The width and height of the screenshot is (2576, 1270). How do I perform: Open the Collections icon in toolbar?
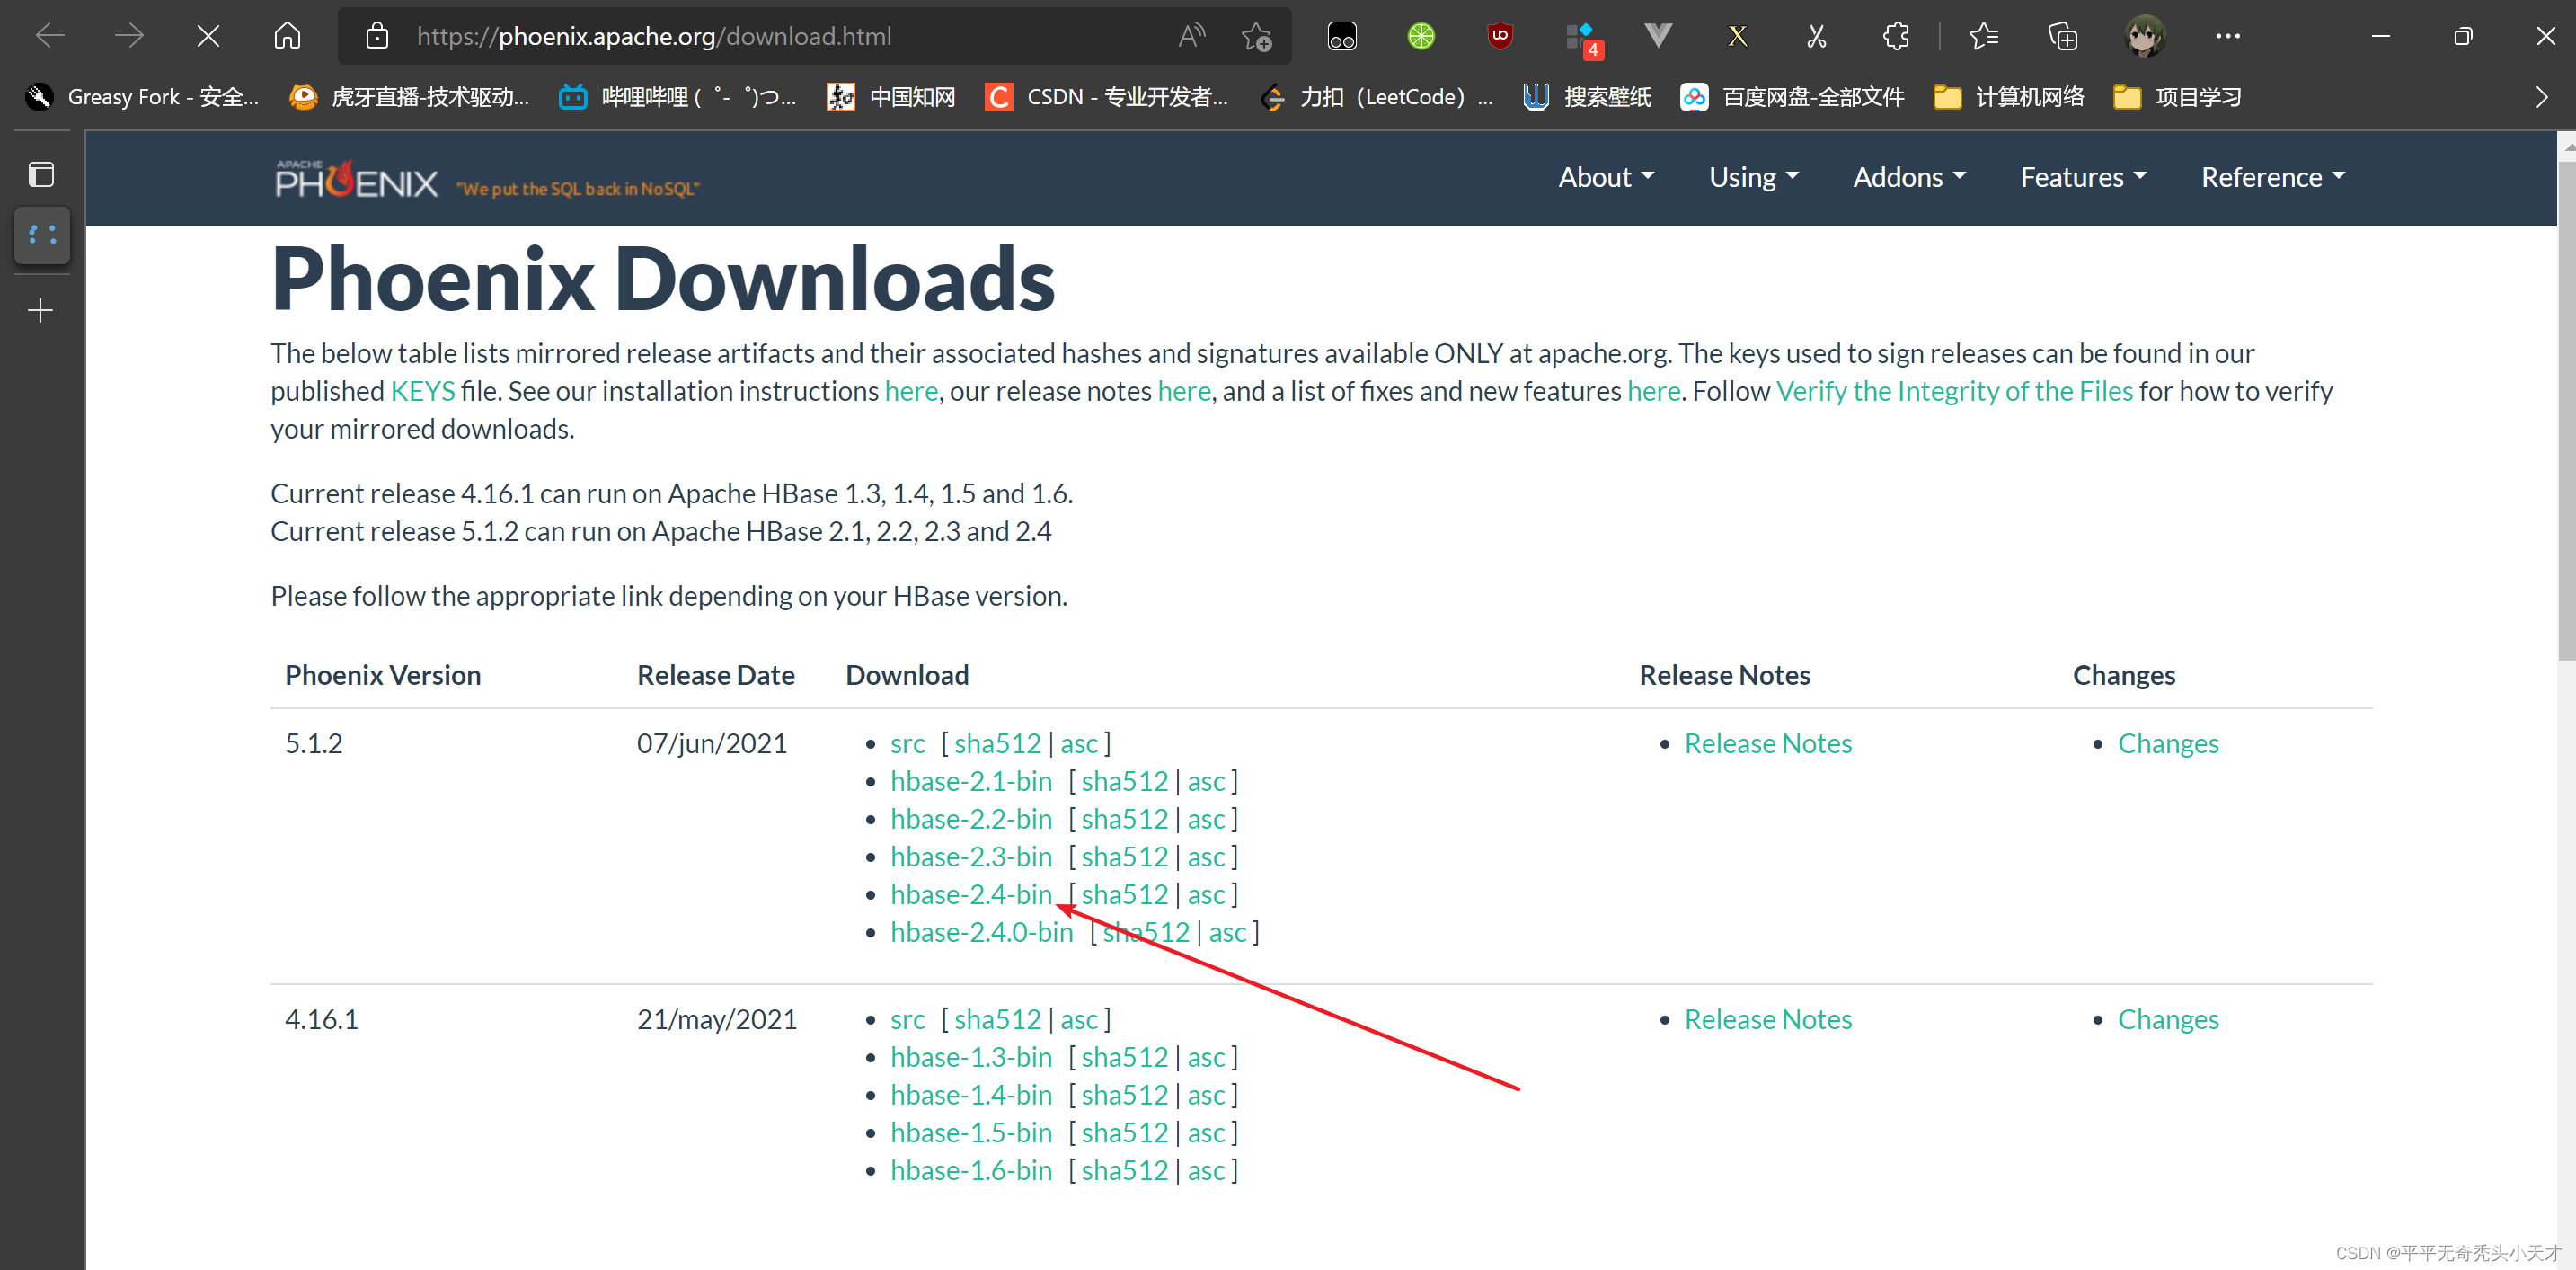[x=2062, y=37]
